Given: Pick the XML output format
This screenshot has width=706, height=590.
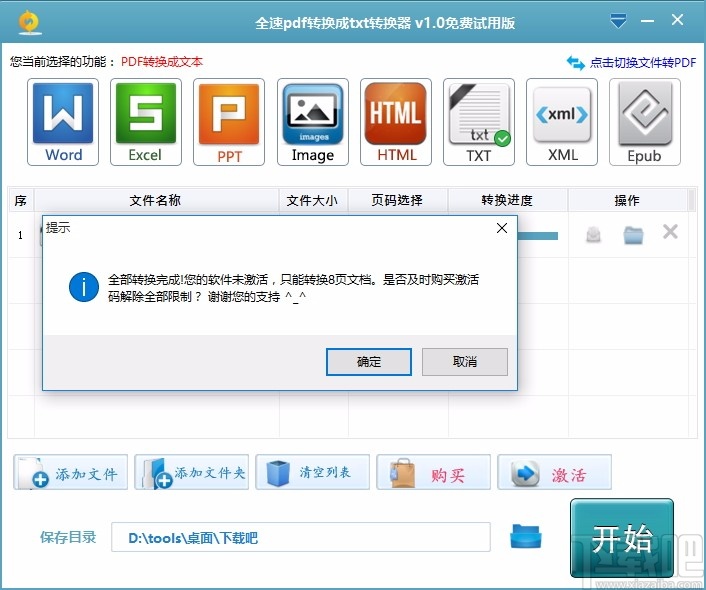Looking at the screenshot, I should coord(562,122).
